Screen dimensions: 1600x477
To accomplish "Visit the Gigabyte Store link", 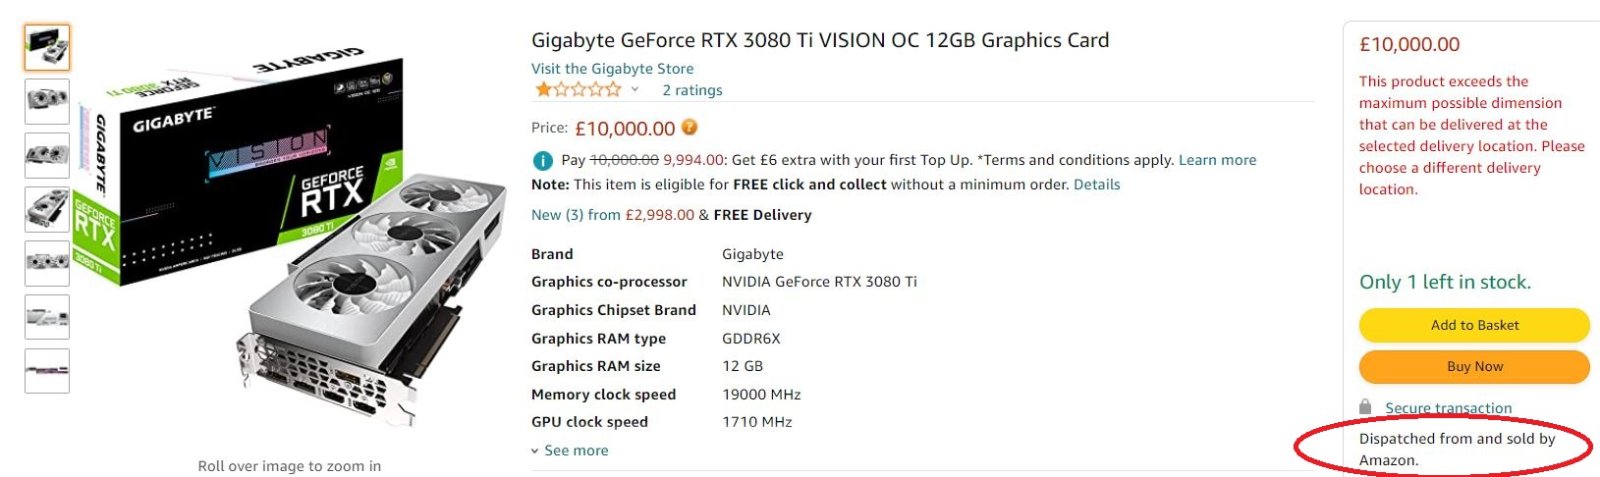I will click(x=612, y=68).
